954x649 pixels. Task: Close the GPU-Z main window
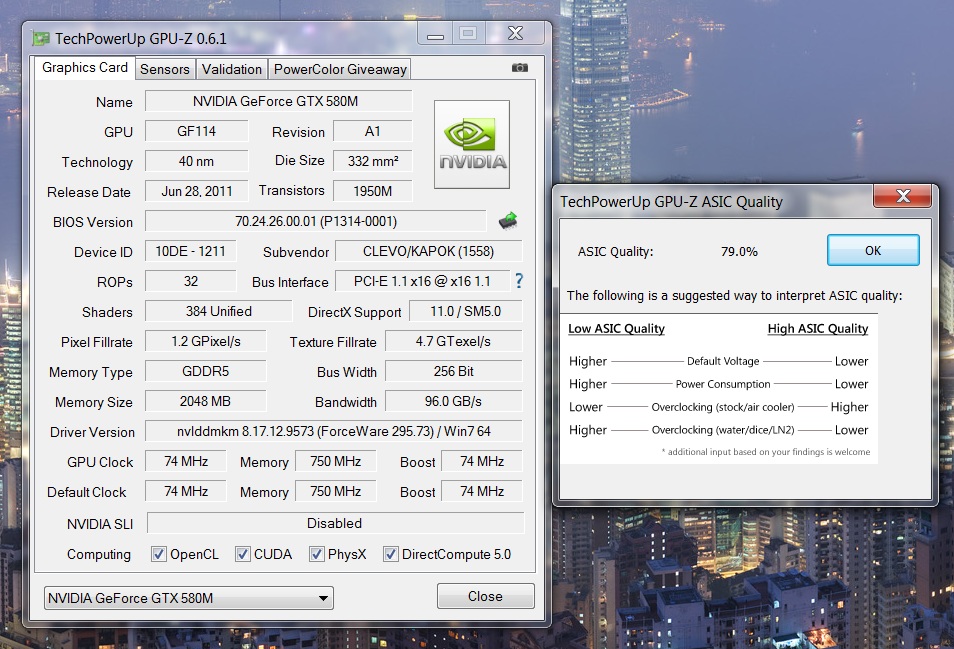515,33
